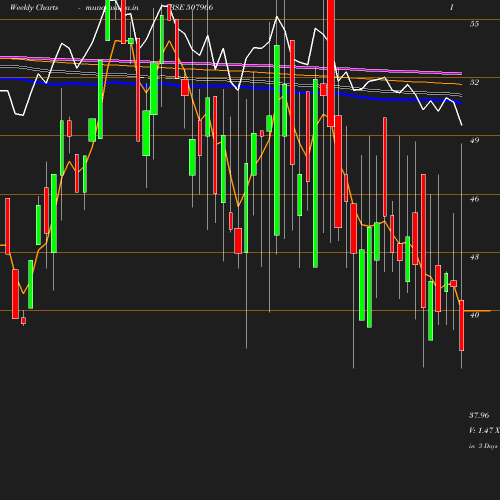Click the price axis label 52

pos(474,82)
